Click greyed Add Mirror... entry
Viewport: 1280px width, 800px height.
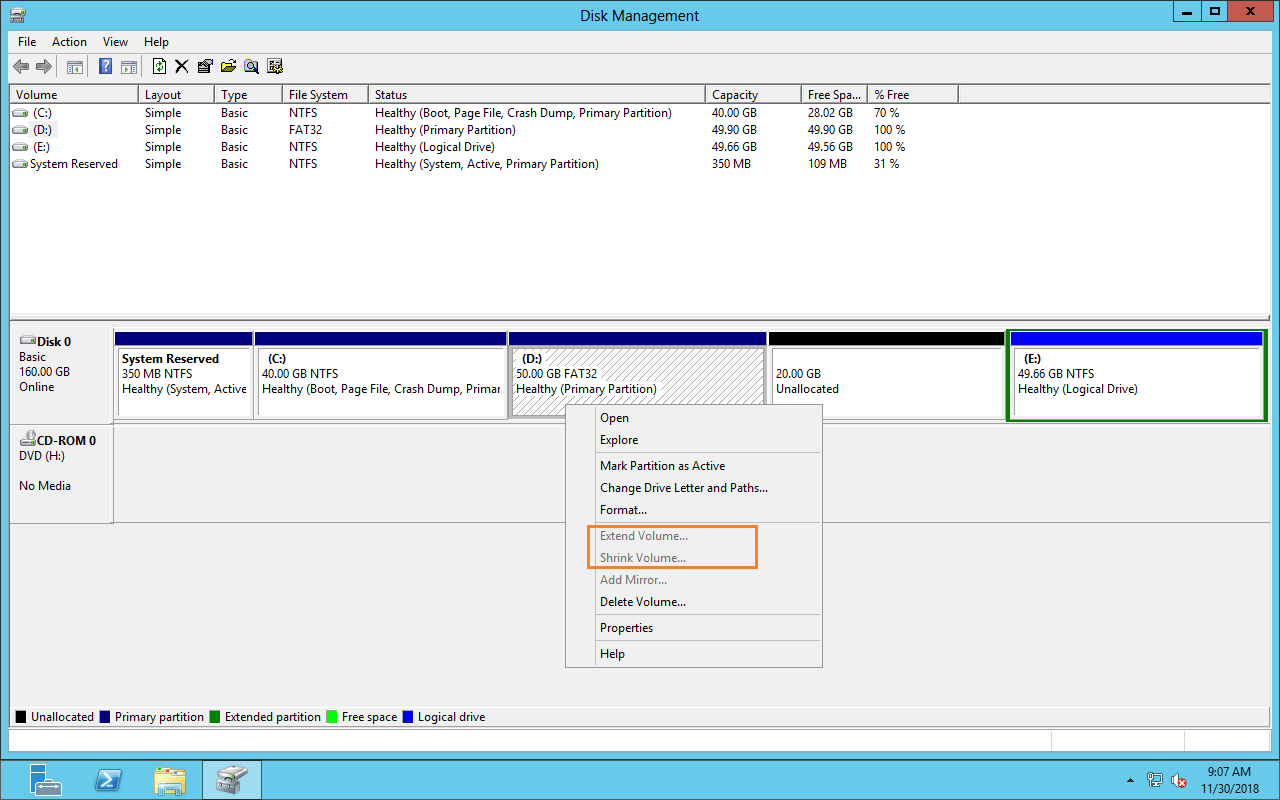(x=694, y=580)
